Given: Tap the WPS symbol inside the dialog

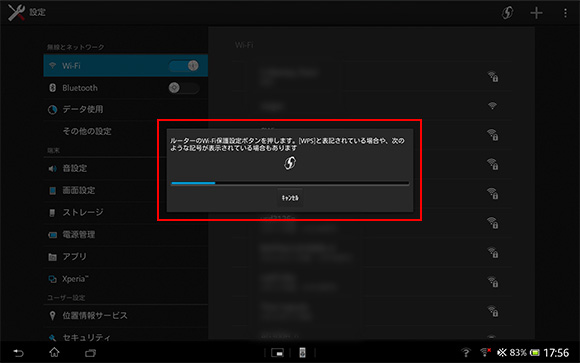Looking at the screenshot, I should point(290,163).
